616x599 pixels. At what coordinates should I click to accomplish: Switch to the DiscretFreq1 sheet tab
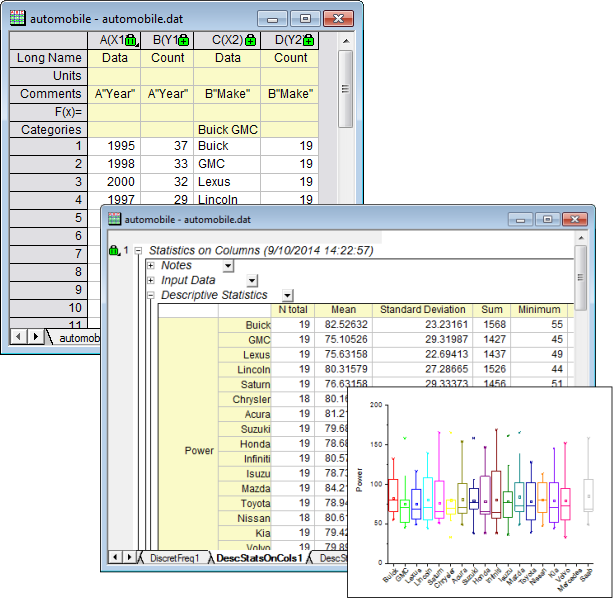tap(175, 557)
